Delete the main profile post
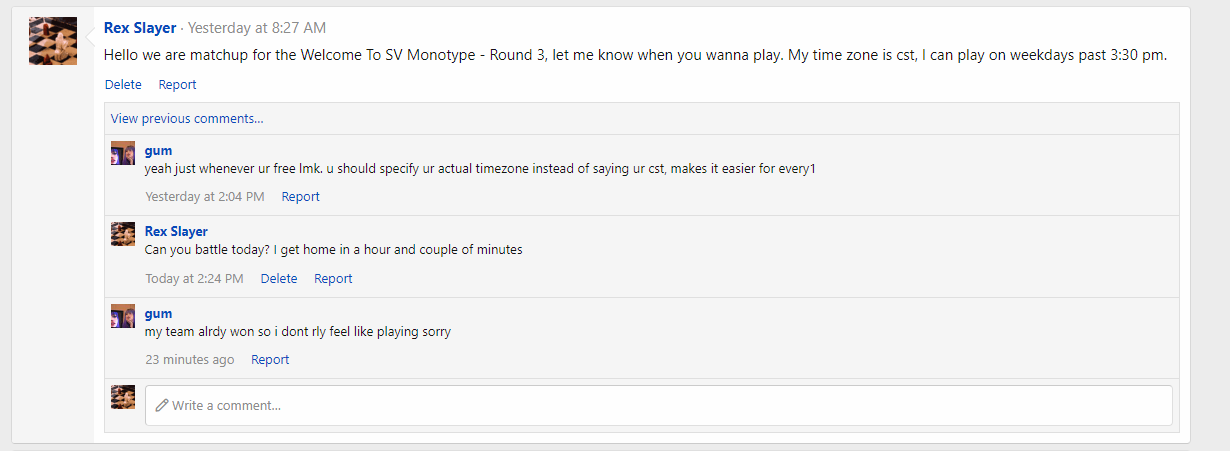The width and height of the screenshot is (1230, 451). coord(123,85)
